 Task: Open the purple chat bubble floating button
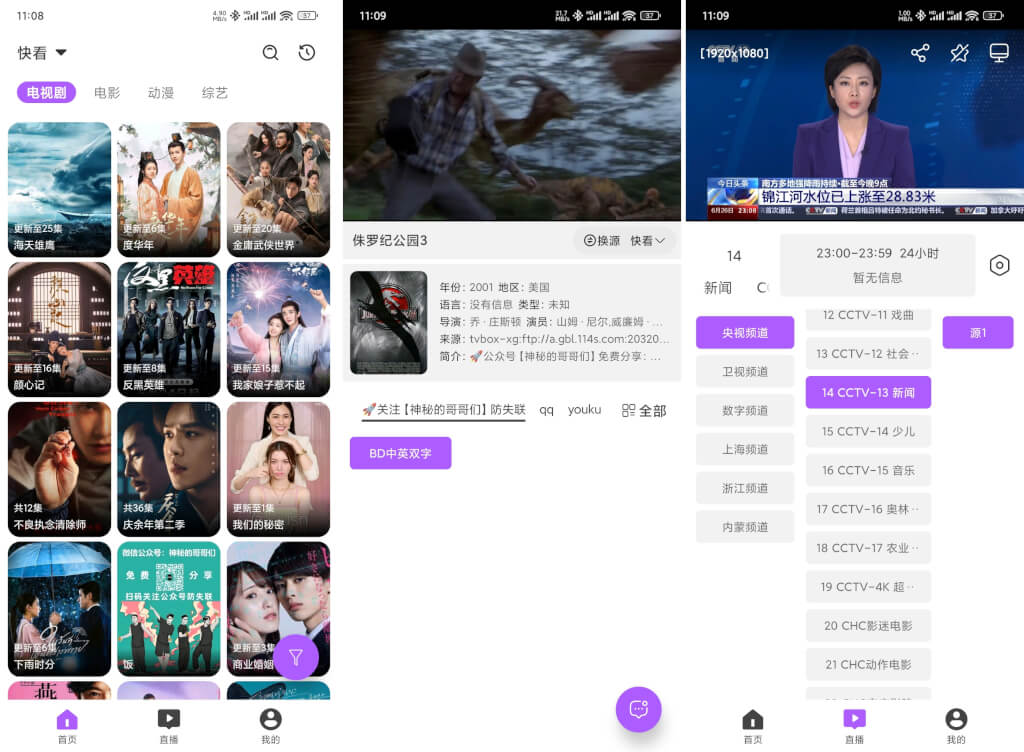[x=639, y=709]
